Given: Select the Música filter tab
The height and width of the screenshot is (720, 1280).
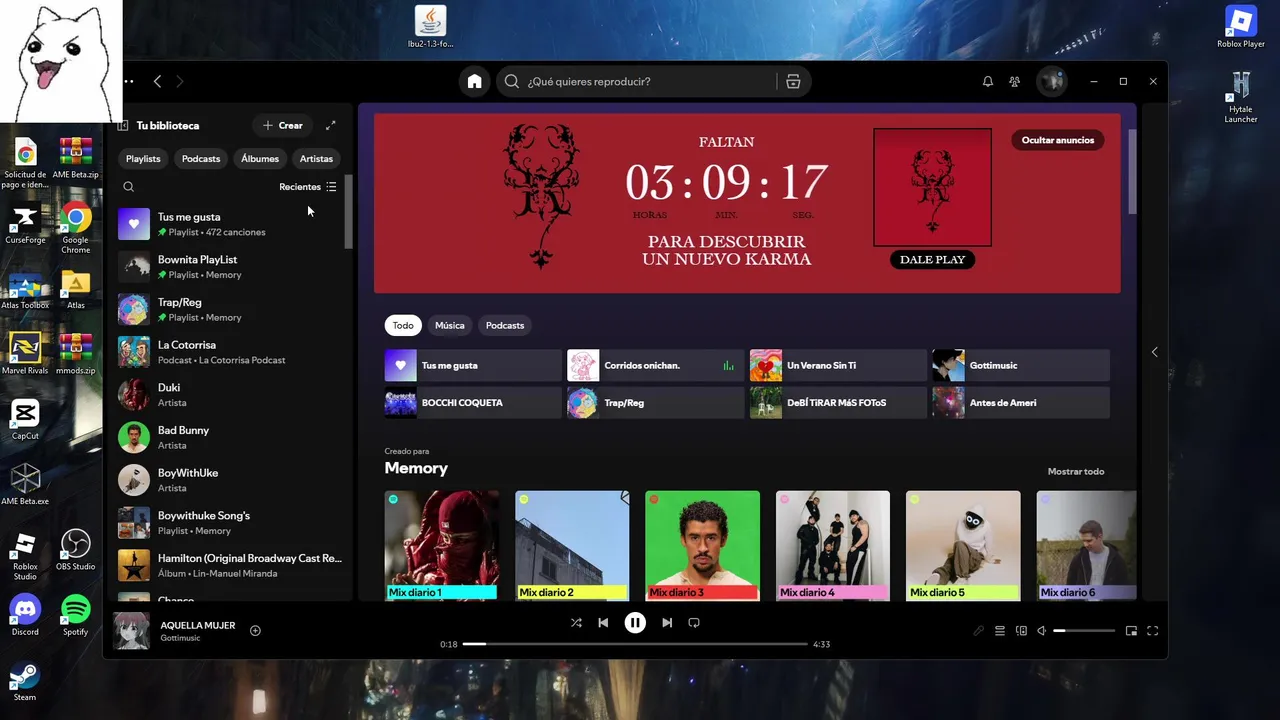Looking at the screenshot, I should pyautogui.click(x=450, y=325).
